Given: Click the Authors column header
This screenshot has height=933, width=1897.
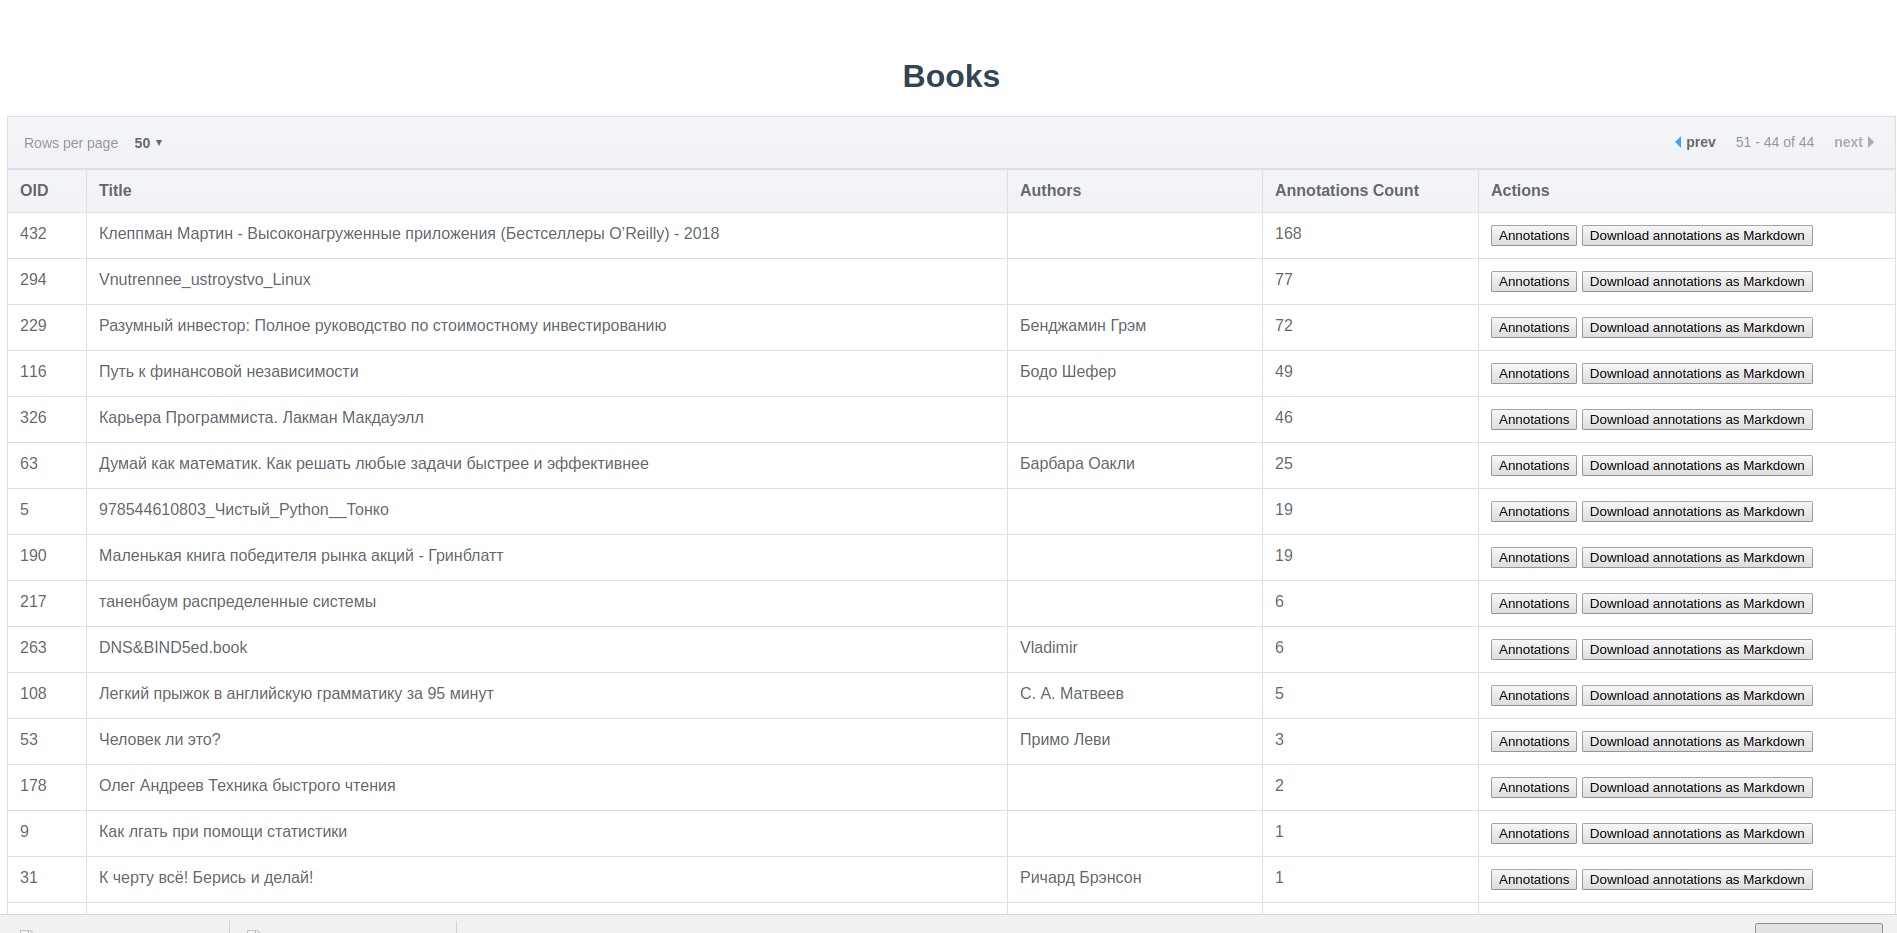Looking at the screenshot, I should coord(1050,190).
